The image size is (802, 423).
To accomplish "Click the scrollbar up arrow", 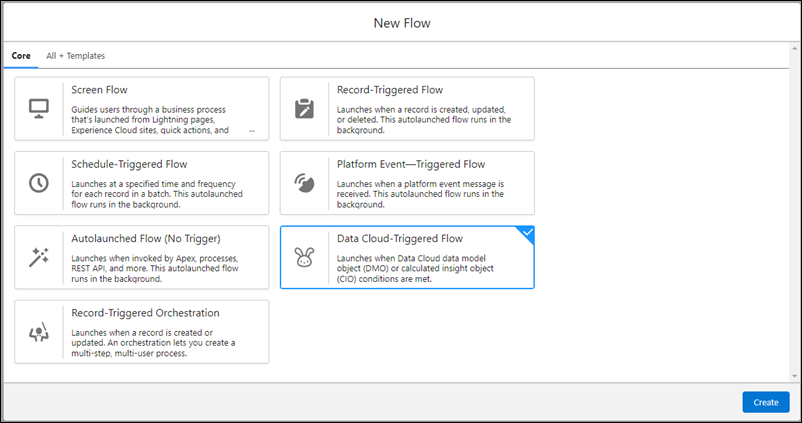I will coord(794,49).
